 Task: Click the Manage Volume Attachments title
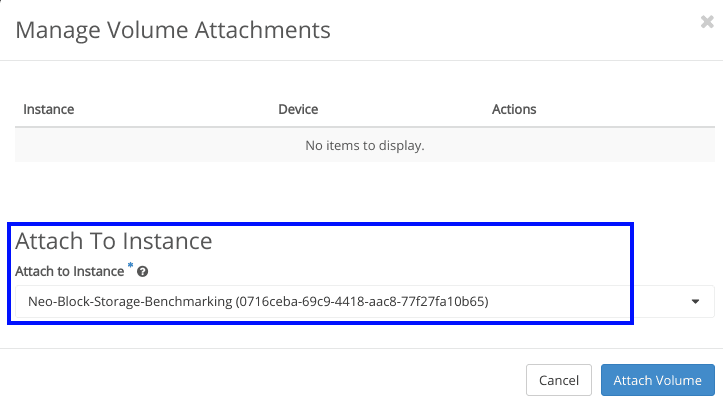(173, 30)
